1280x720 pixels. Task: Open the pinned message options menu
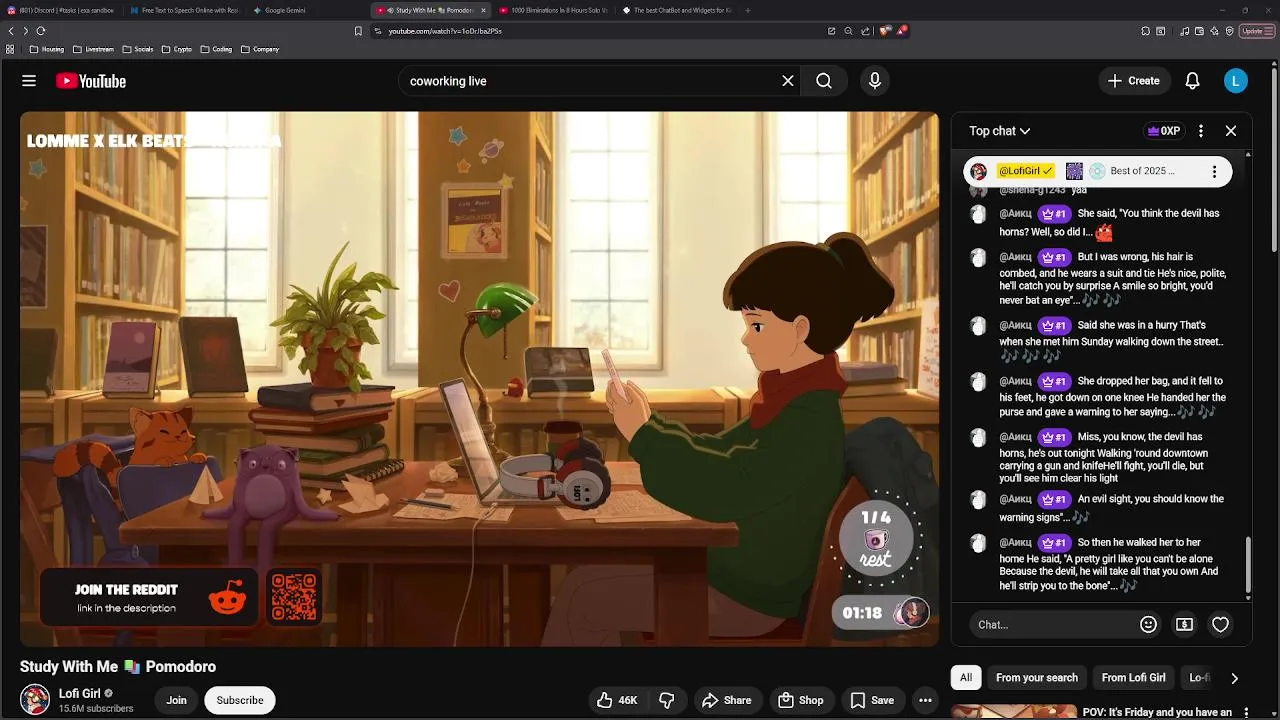[x=1214, y=171]
